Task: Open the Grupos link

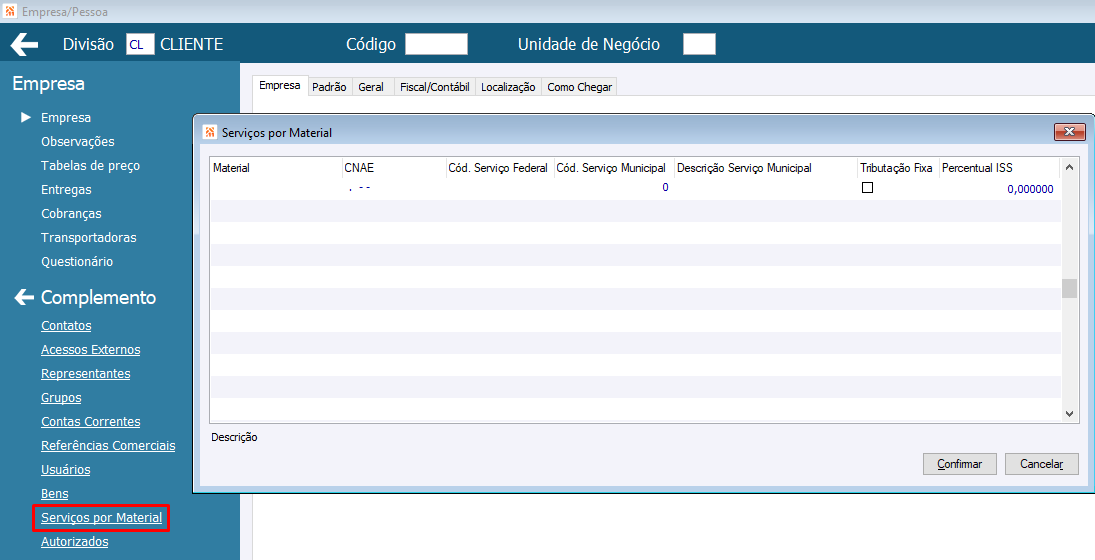Action: [61, 398]
